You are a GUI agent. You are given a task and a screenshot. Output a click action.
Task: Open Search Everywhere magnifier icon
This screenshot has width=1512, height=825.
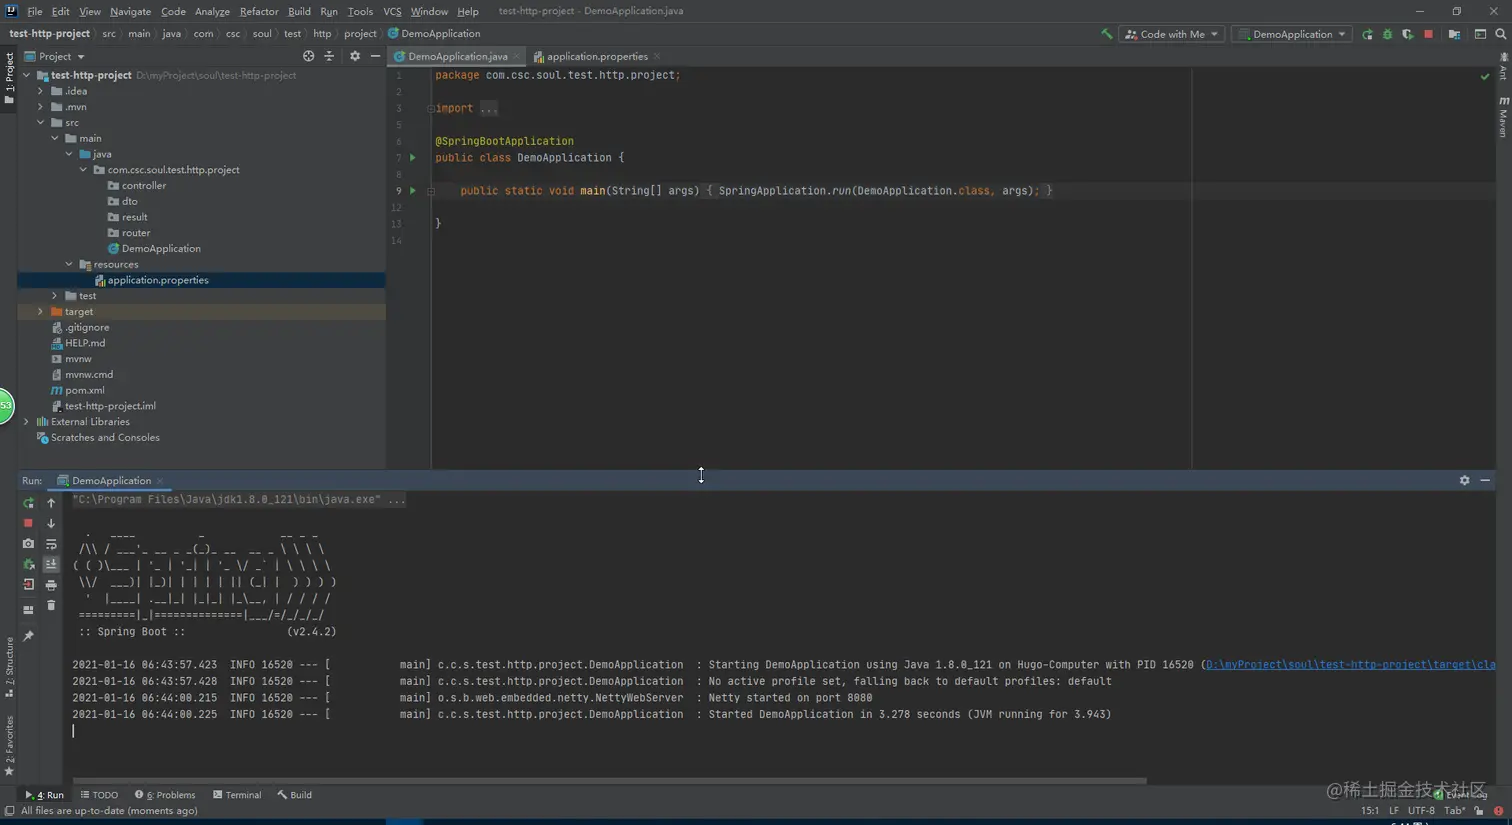1500,34
